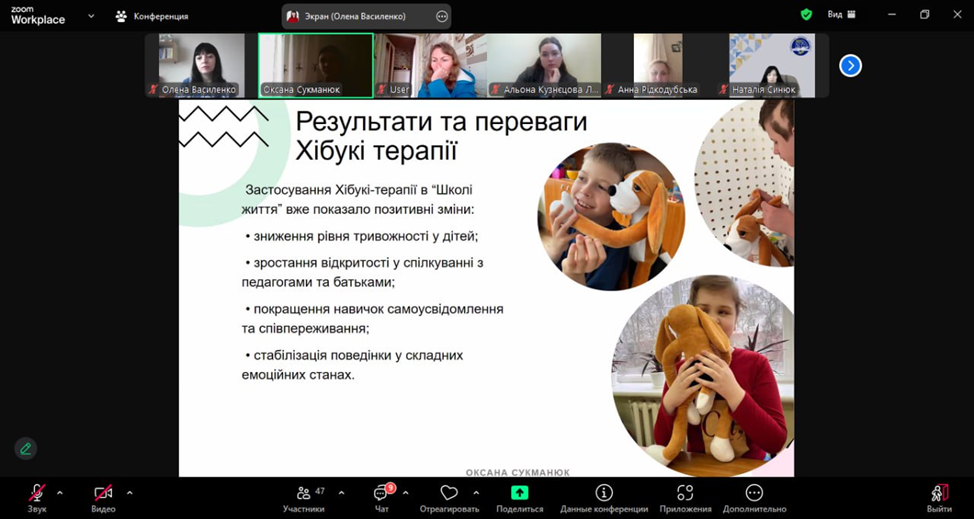This screenshot has width=974, height=519.
Task: Expand audio options arrow next to Звук
Action: tap(60, 493)
